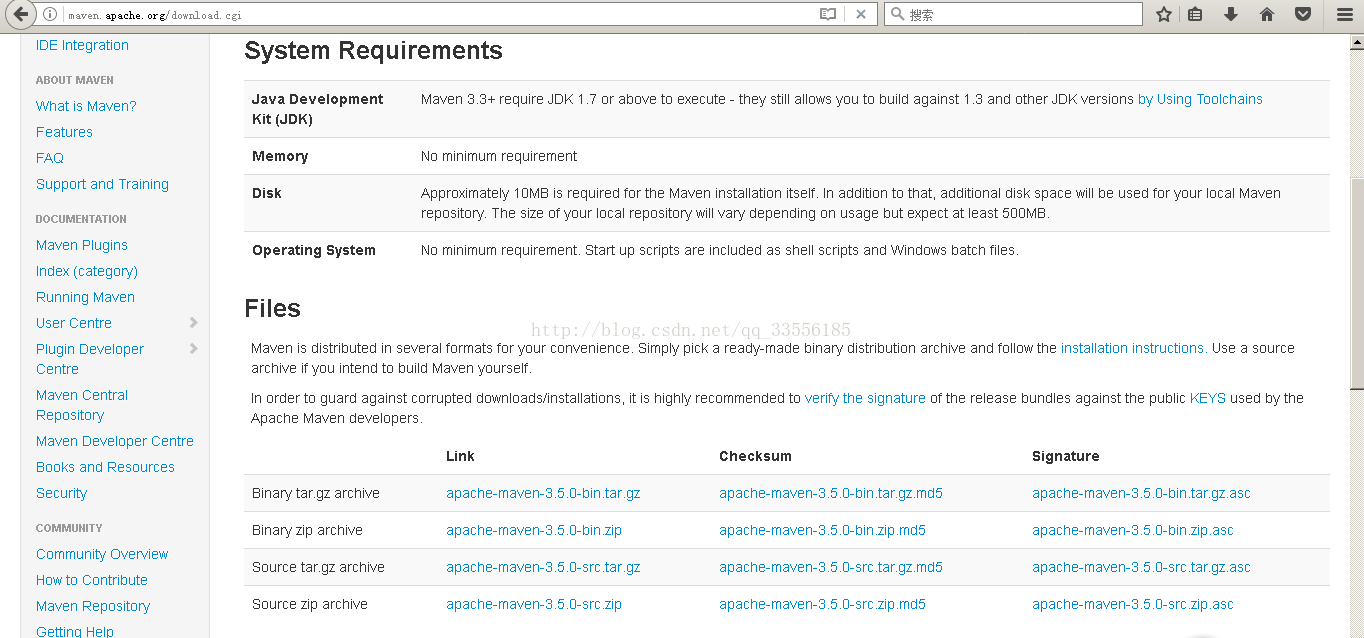Show bookmarks list icon

coord(1196,15)
